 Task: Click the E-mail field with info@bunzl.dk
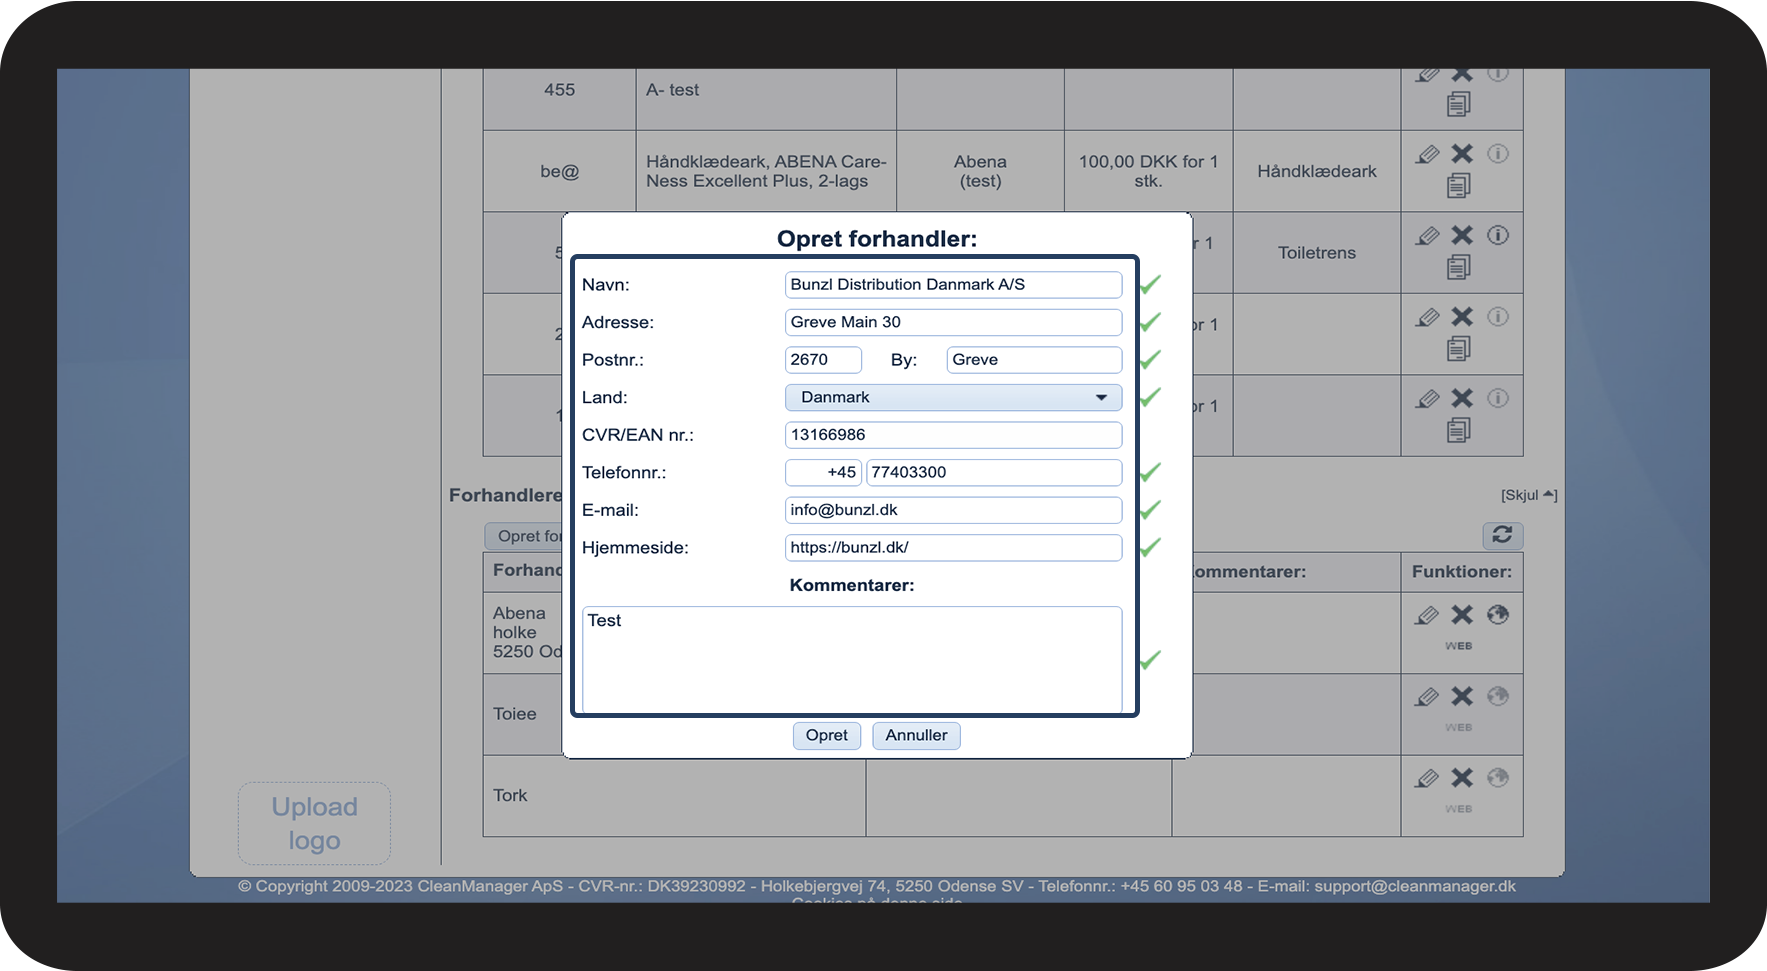point(952,510)
